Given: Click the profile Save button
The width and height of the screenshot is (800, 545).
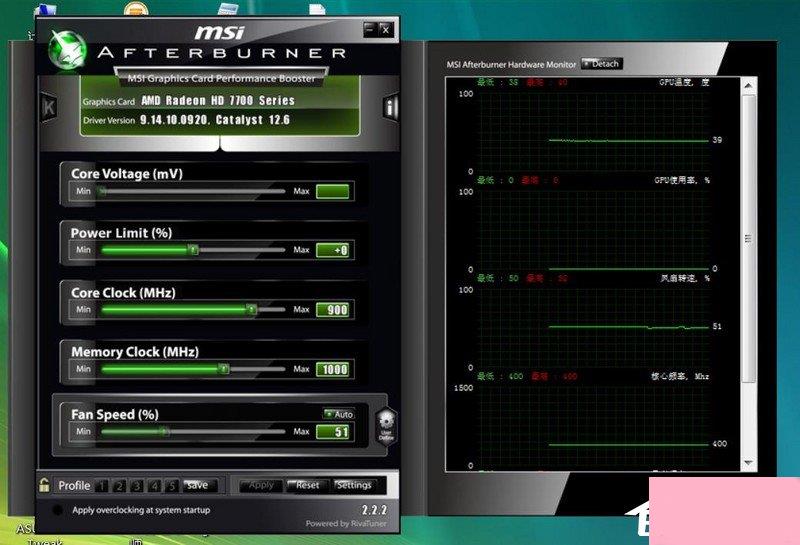Looking at the screenshot, I should (x=199, y=485).
